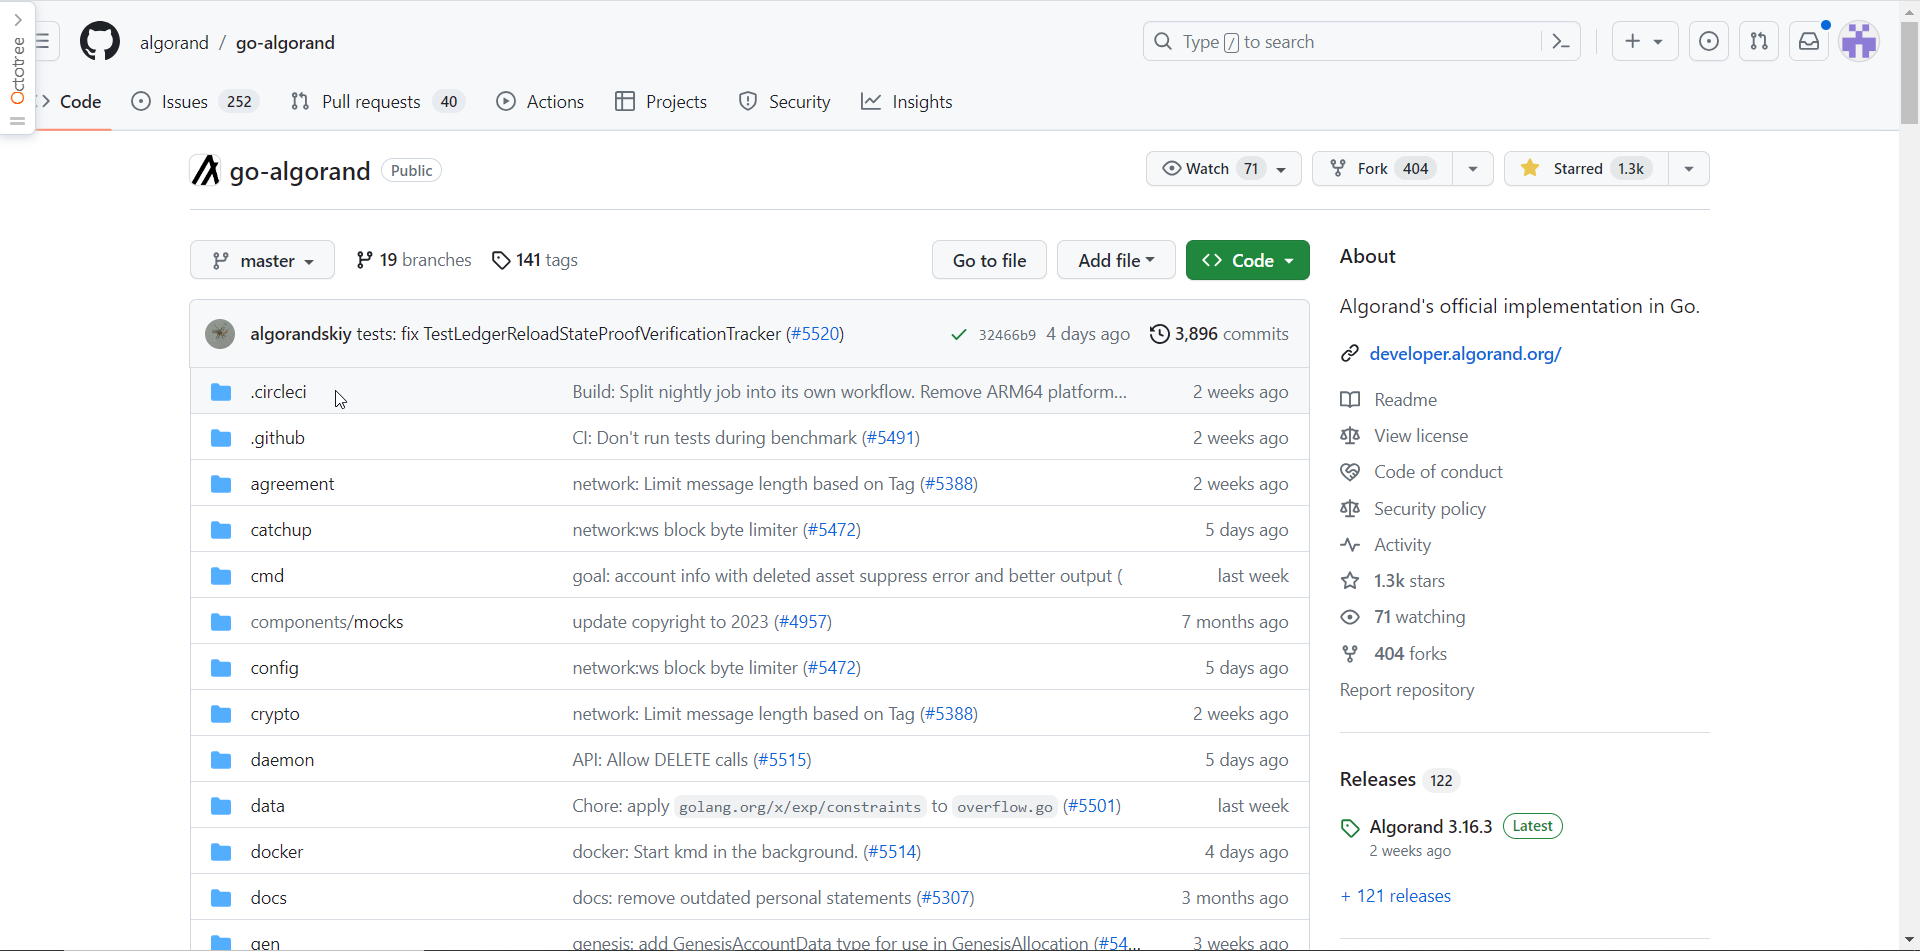The height and width of the screenshot is (951, 1920).
Task: Switch to the Issues tab
Action: tap(196, 101)
